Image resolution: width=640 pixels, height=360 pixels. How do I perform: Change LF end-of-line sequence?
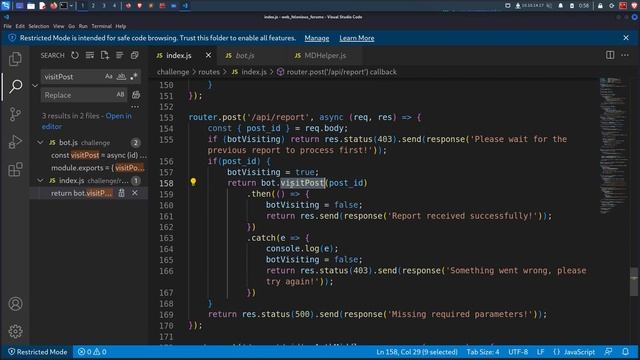tap(540, 352)
